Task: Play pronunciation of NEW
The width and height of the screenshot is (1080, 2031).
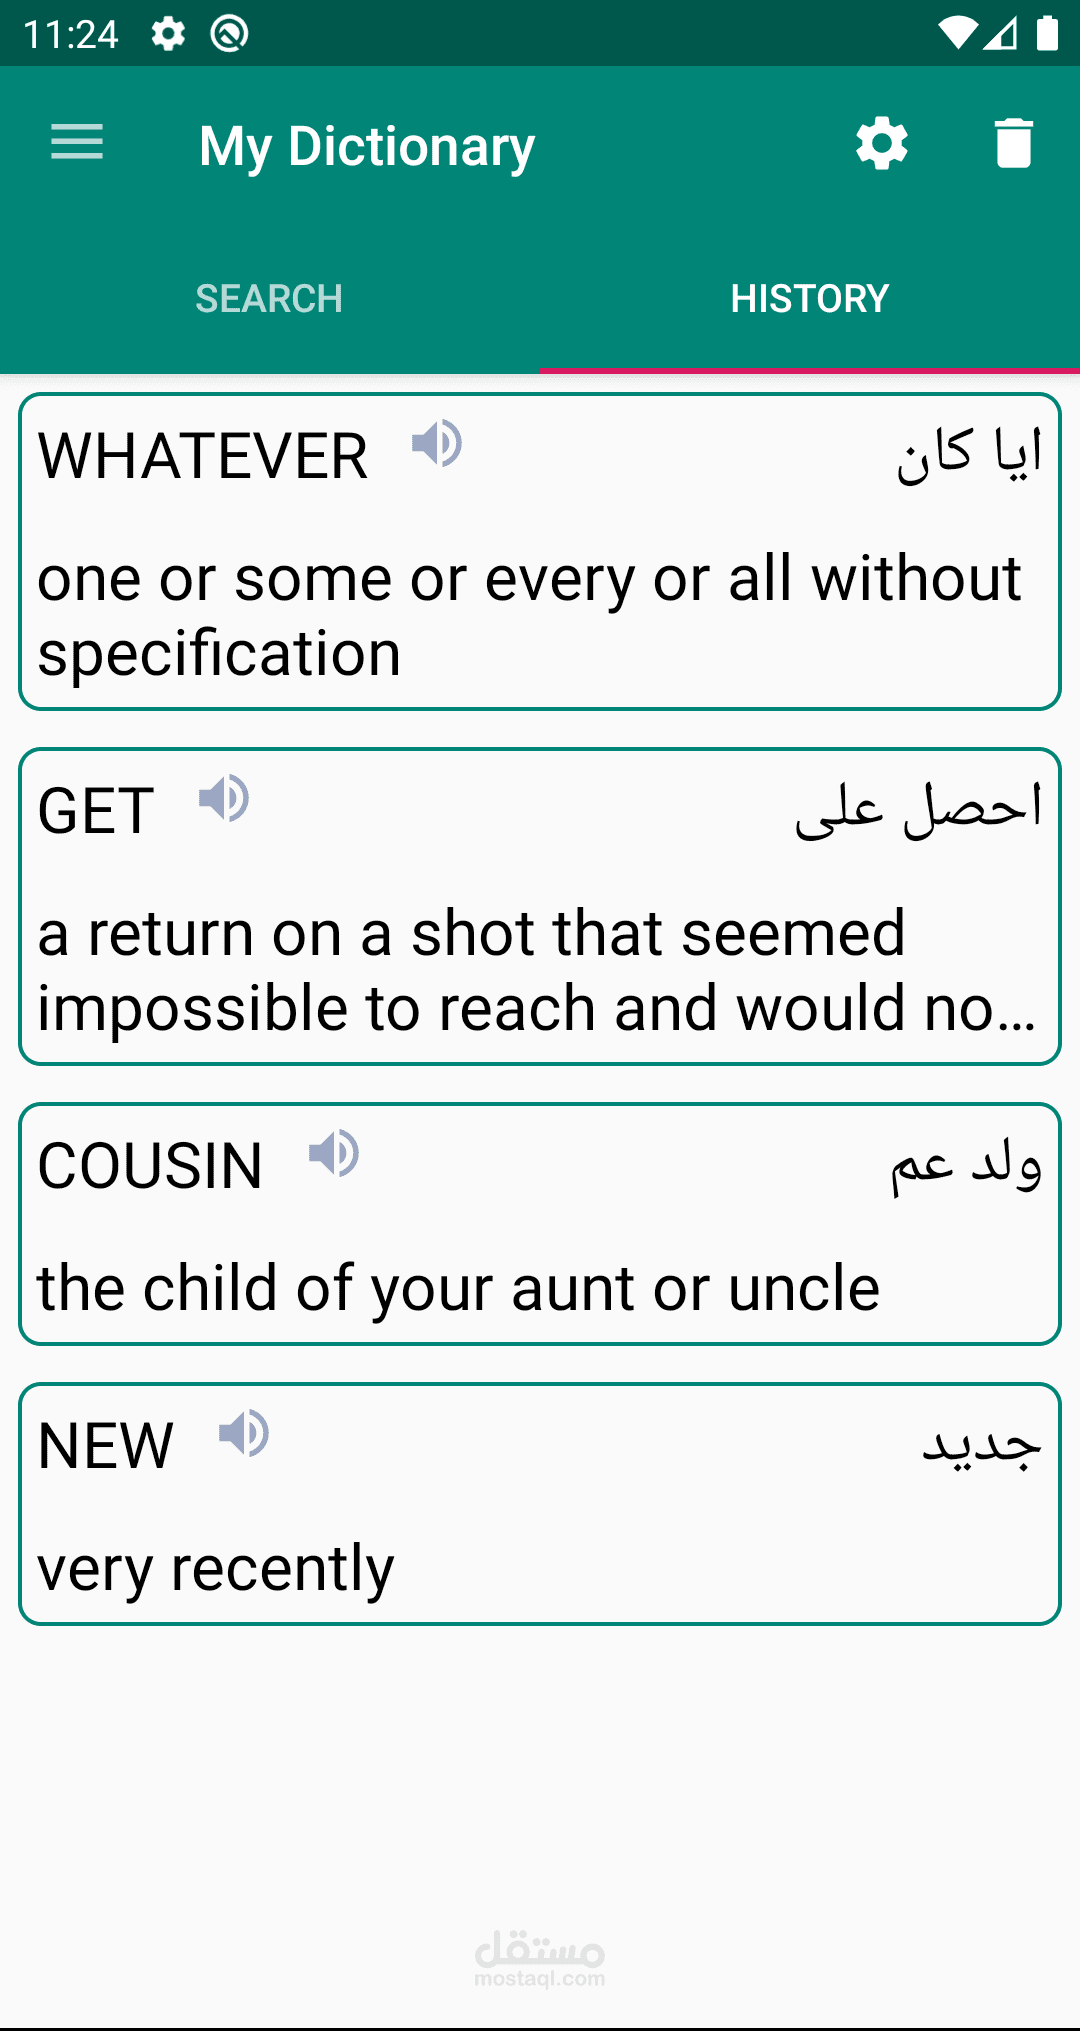Action: (244, 1433)
